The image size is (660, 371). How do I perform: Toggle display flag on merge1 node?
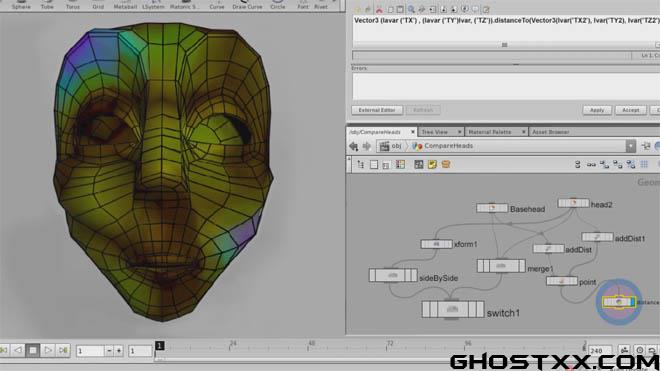pyautogui.click(x=522, y=266)
